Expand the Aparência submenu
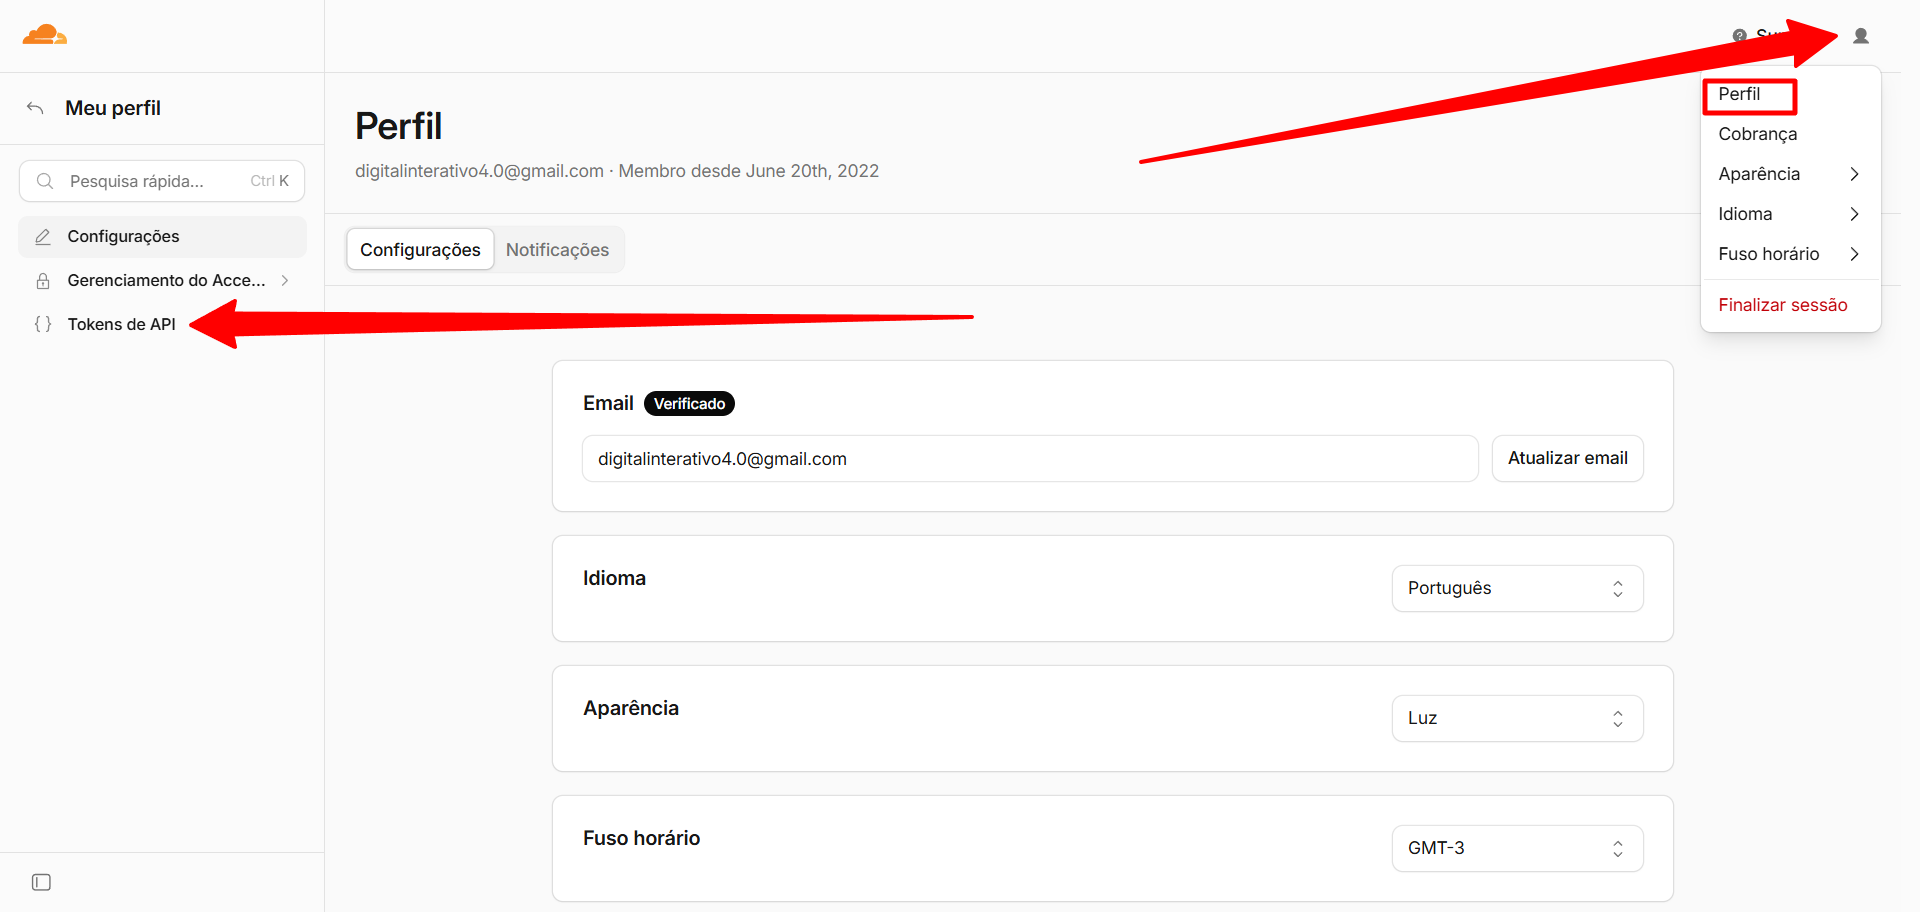 coord(1790,174)
